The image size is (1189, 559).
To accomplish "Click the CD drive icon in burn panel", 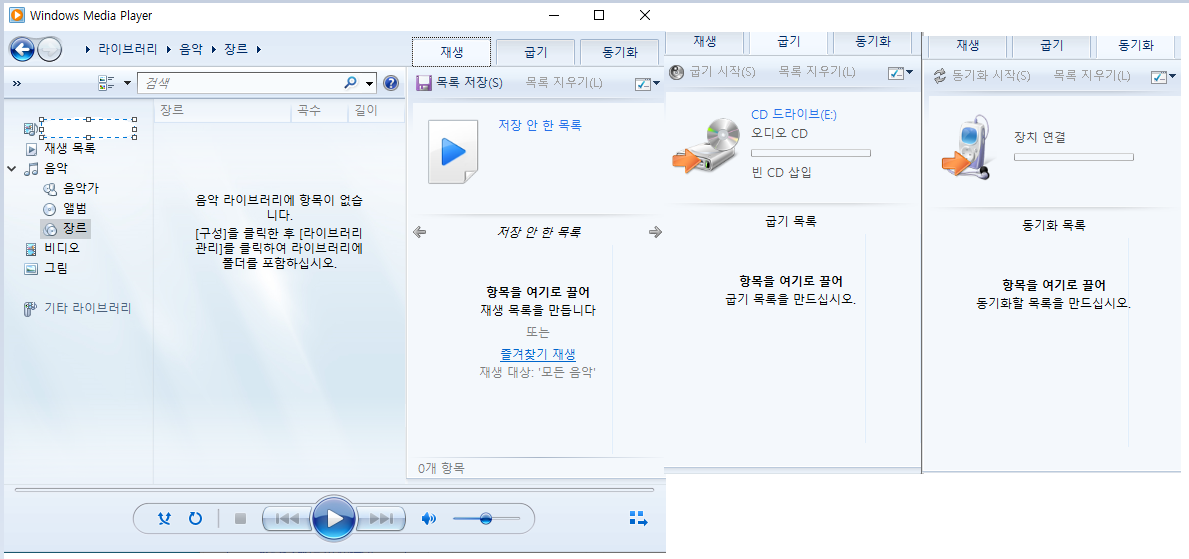I will coord(706,146).
